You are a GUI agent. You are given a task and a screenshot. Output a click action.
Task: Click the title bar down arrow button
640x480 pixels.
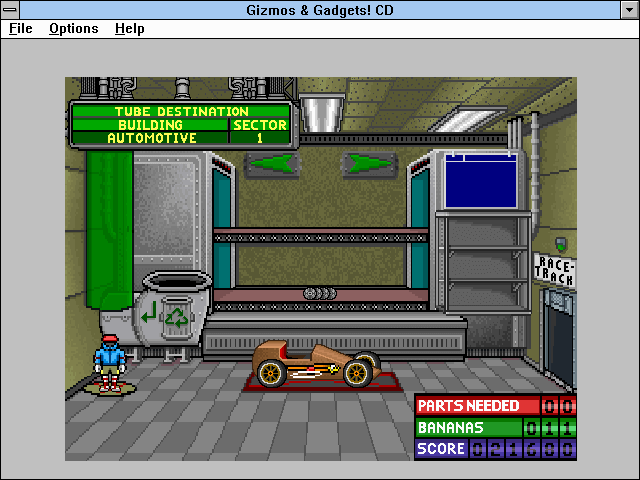point(630,10)
